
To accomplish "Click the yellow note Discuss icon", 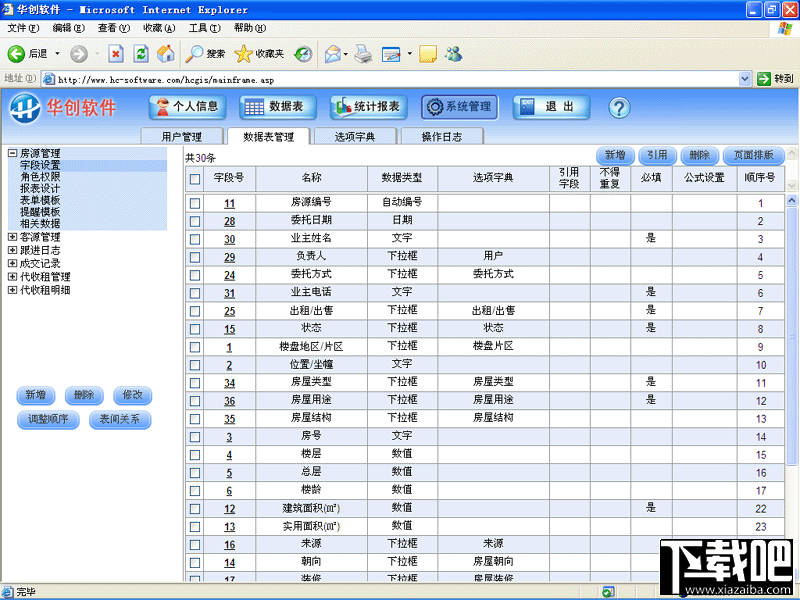I will click(x=428, y=54).
